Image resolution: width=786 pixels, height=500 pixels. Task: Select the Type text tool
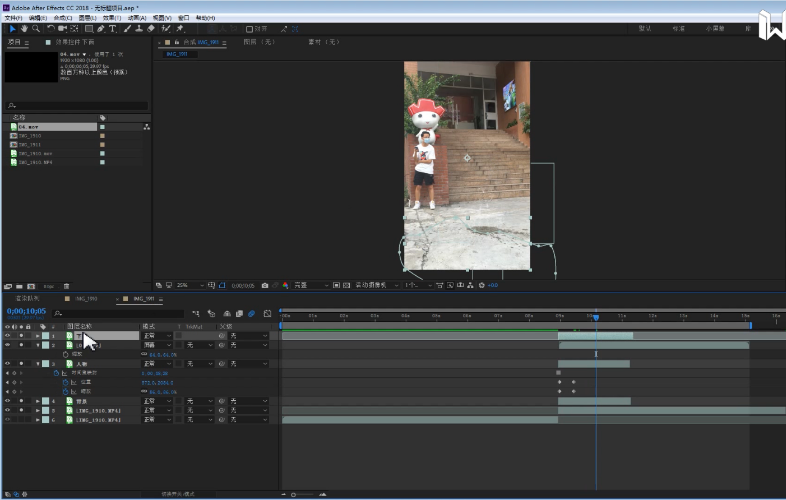[112, 29]
